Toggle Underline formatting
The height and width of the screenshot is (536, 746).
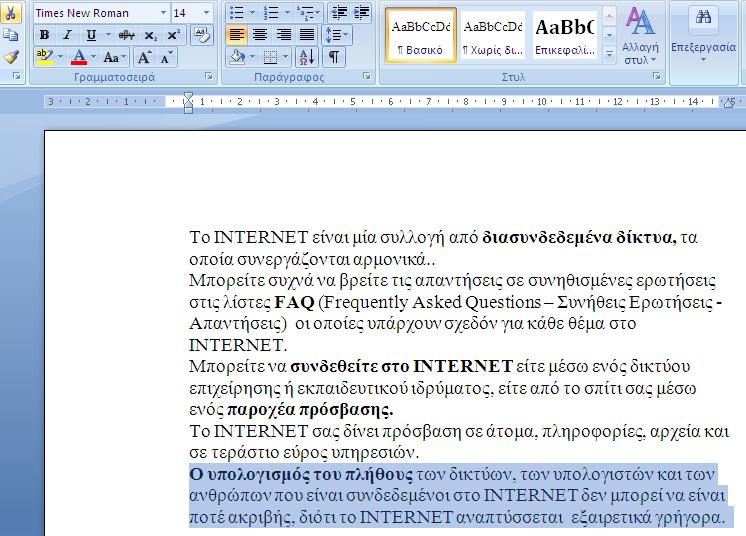(90, 35)
